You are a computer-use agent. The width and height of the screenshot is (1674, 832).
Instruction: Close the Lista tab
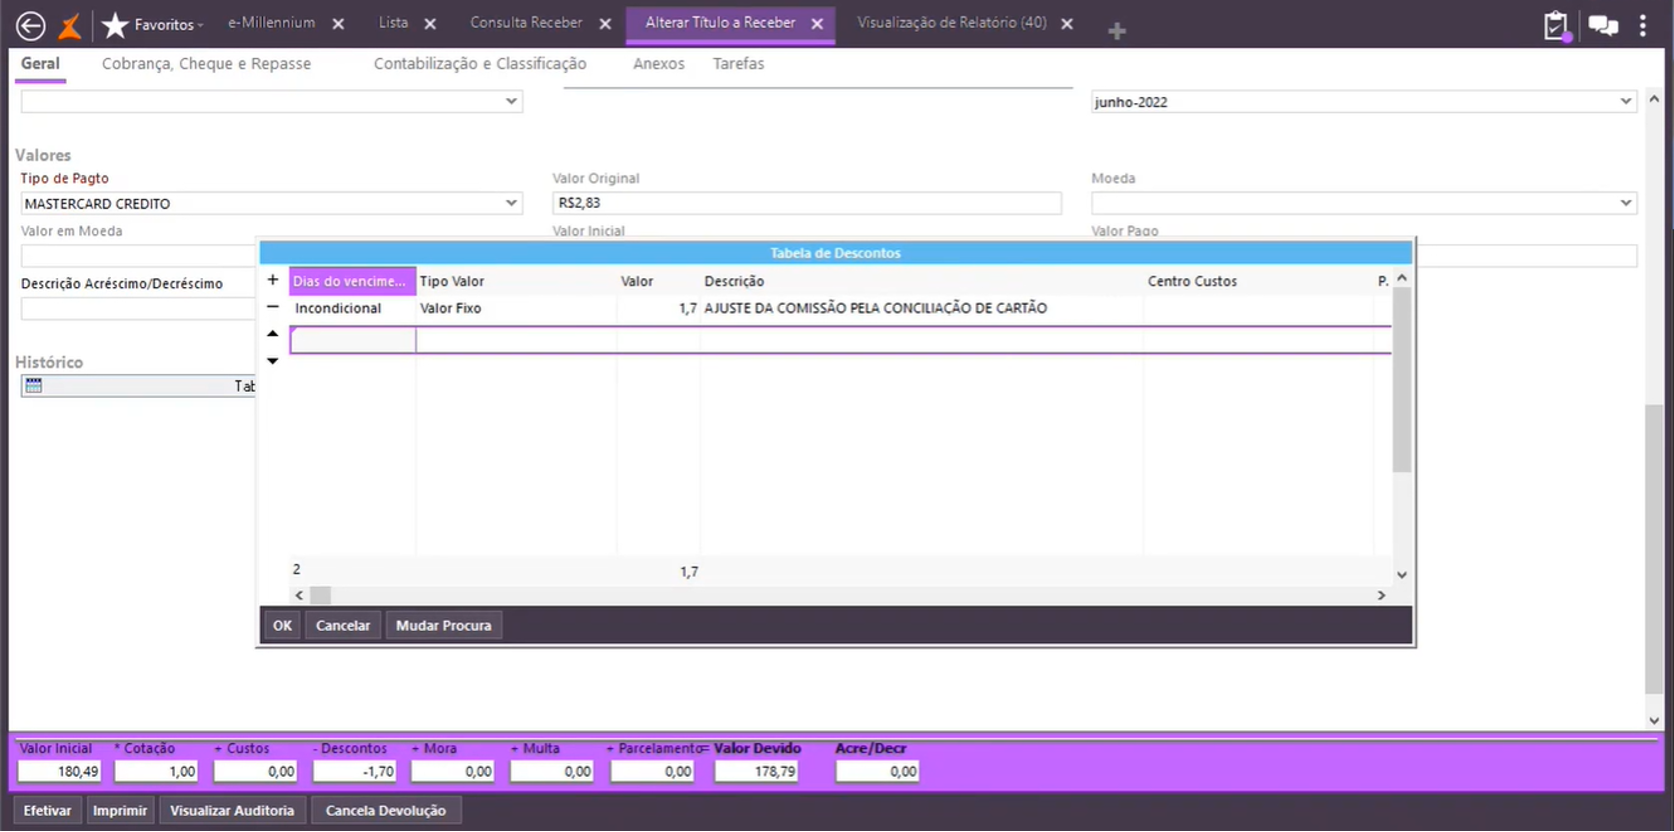(x=430, y=24)
